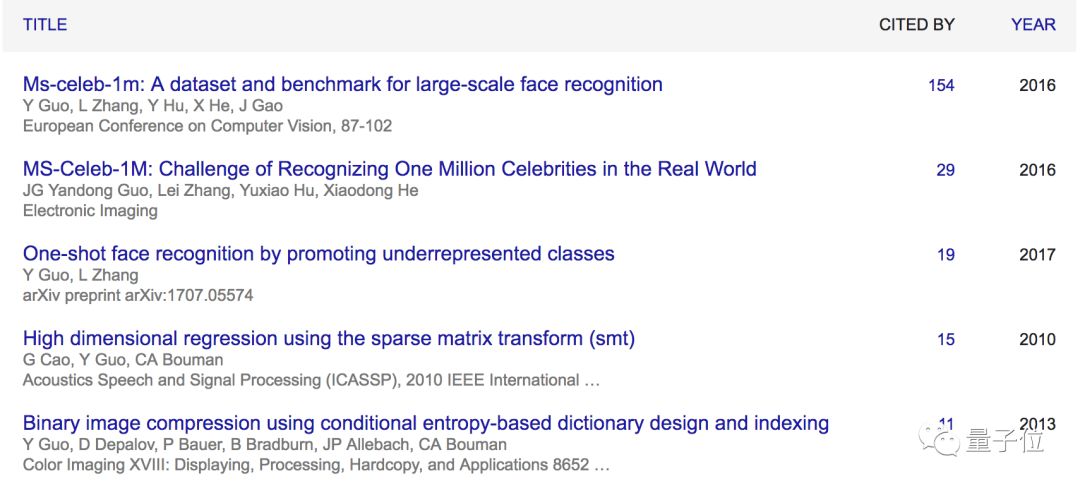The image size is (1080, 488).
Task: Open the Binary image compression paper
Action: pos(425,423)
